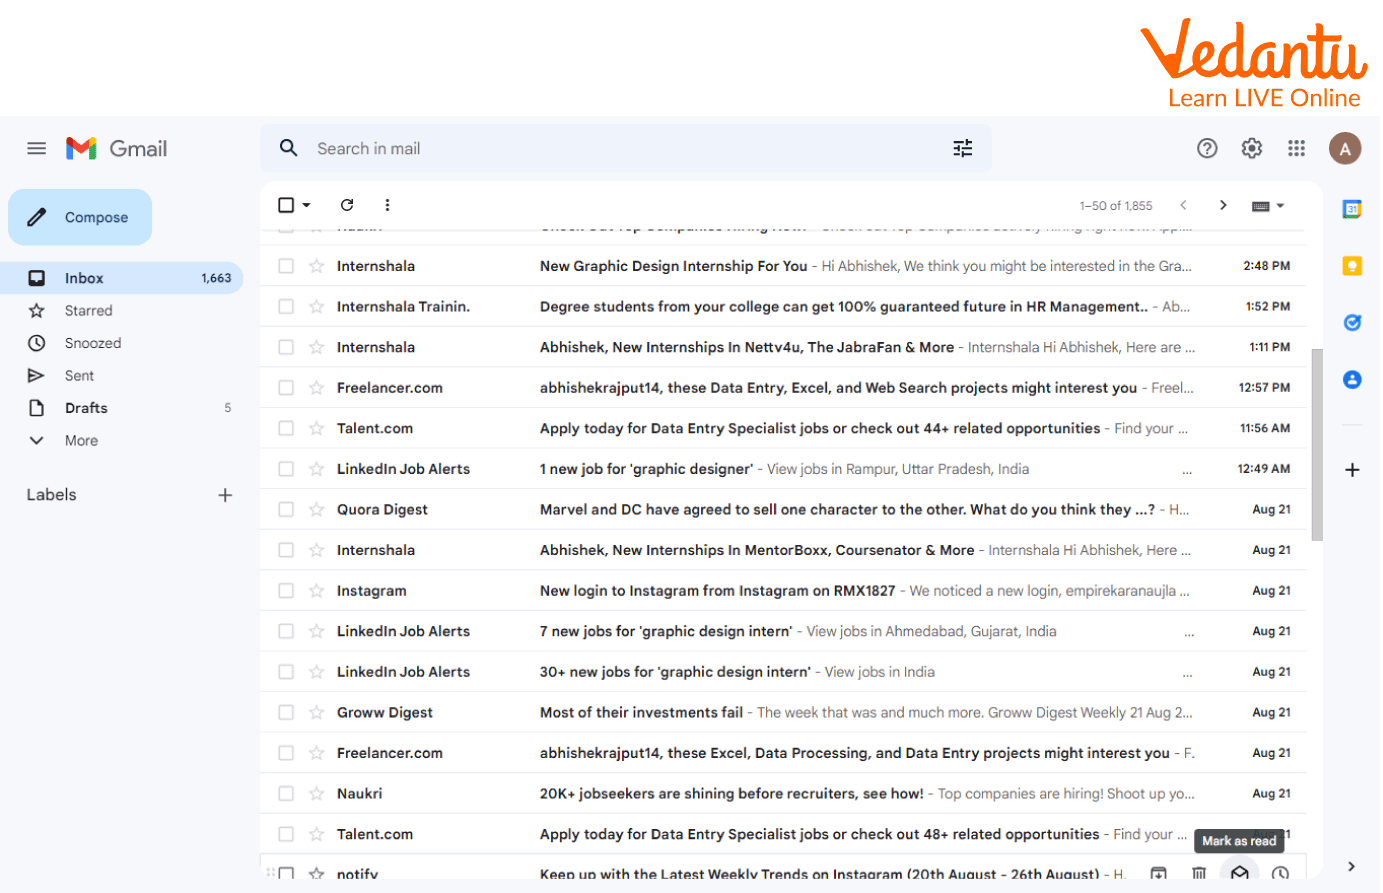Refresh the inbox

pyautogui.click(x=347, y=205)
